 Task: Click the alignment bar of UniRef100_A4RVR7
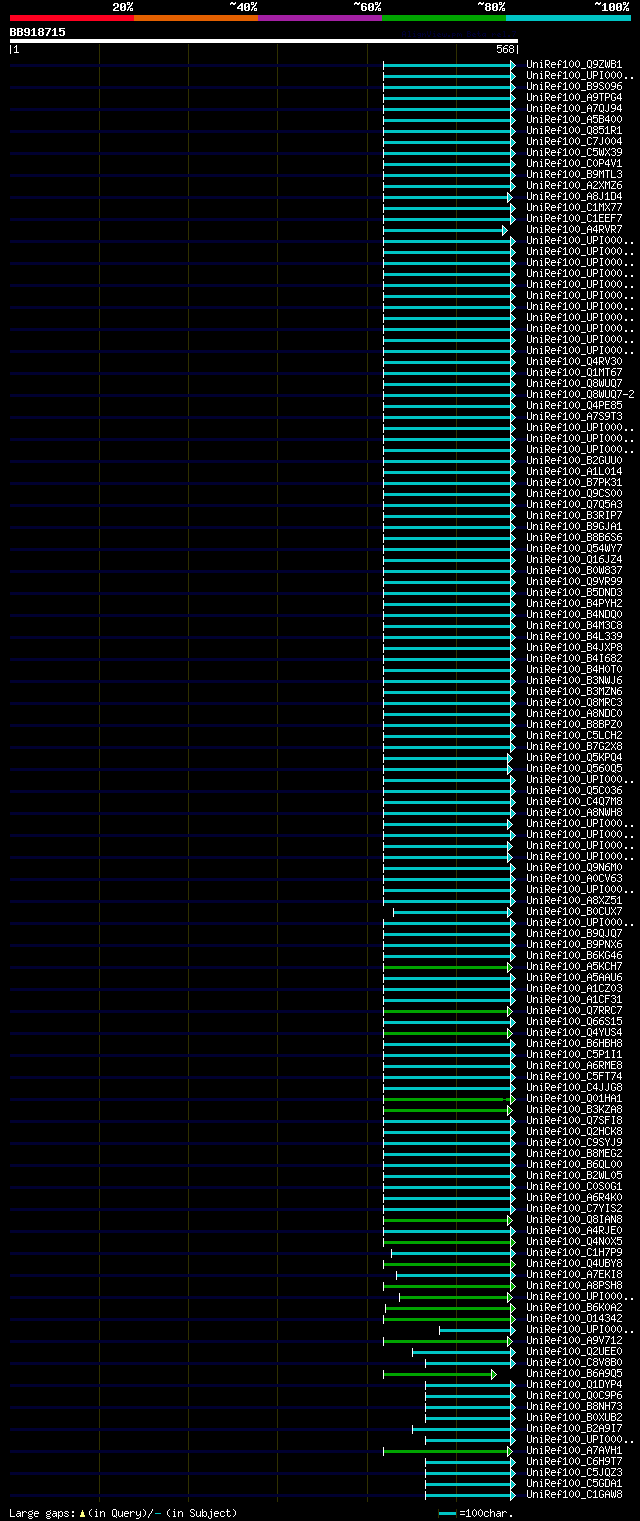tap(445, 231)
